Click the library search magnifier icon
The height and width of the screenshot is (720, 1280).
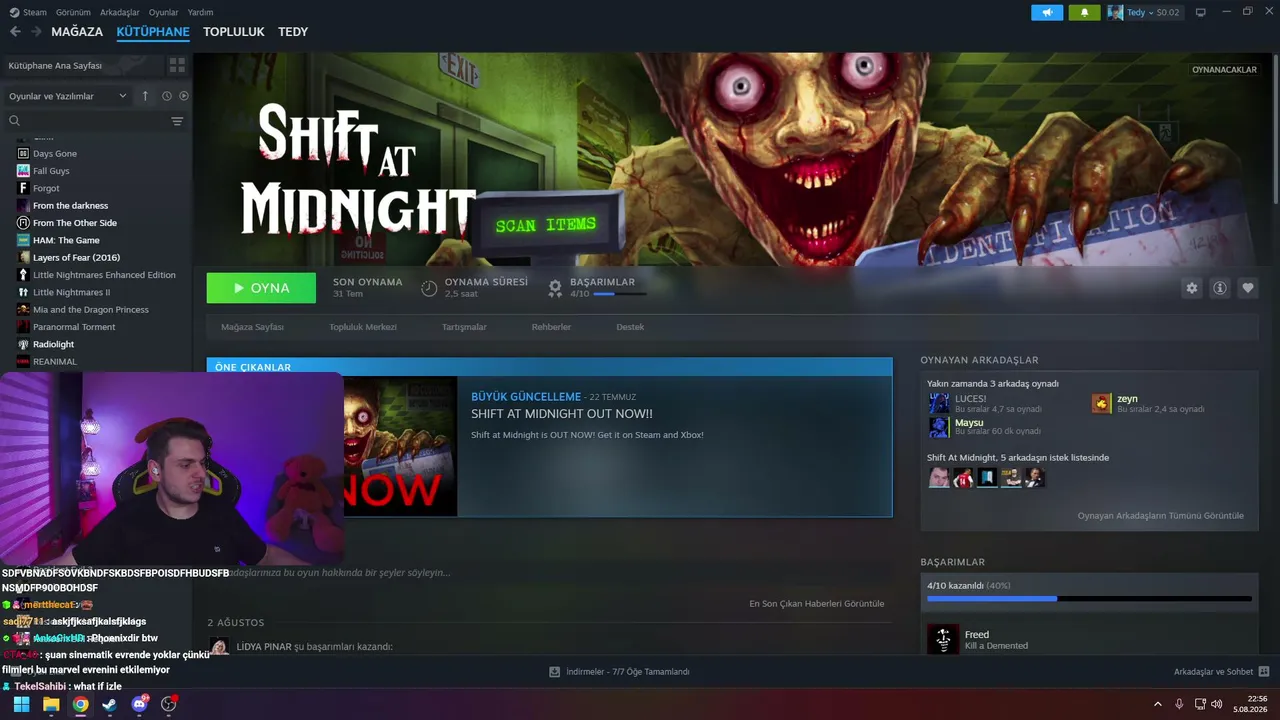[x=14, y=121]
